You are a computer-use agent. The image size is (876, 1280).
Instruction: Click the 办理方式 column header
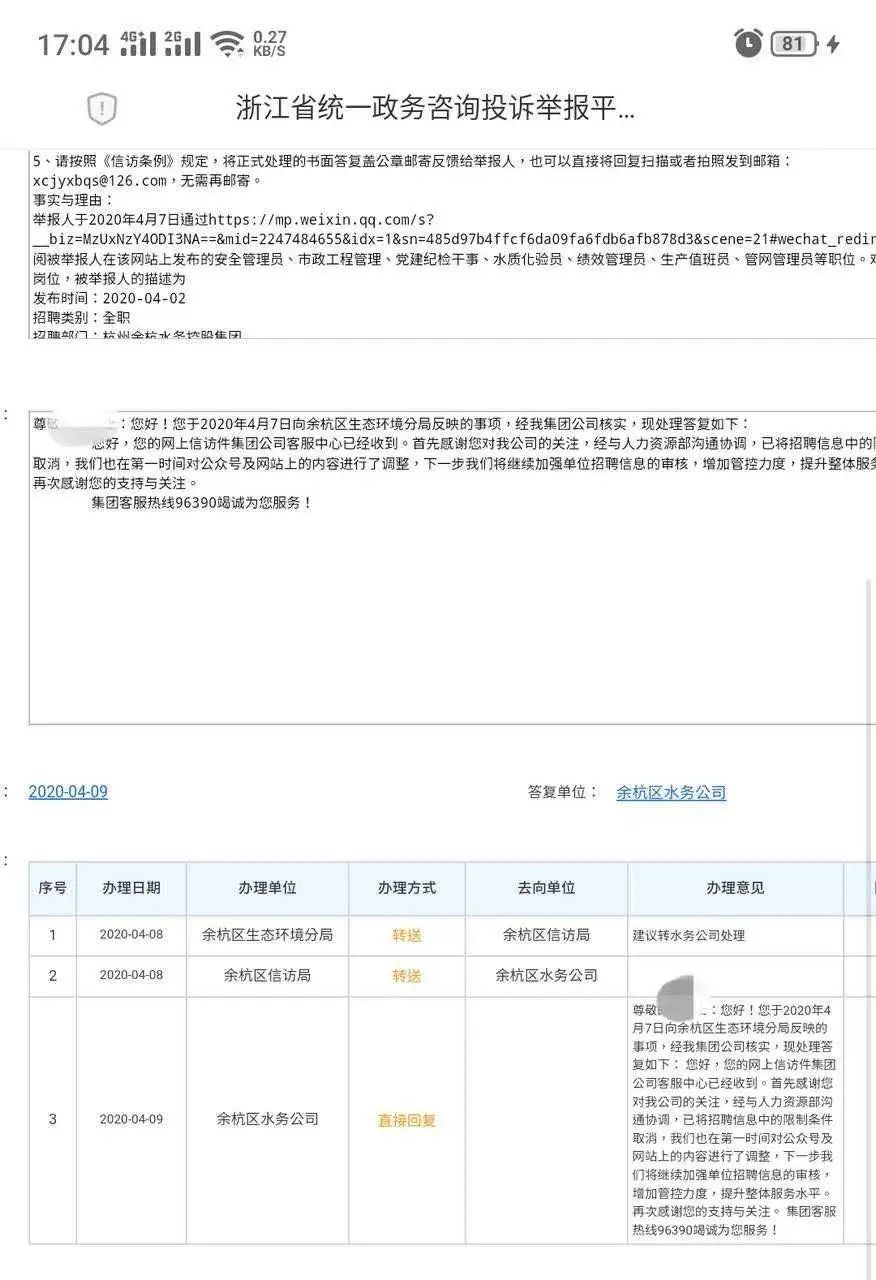(407, 888)
